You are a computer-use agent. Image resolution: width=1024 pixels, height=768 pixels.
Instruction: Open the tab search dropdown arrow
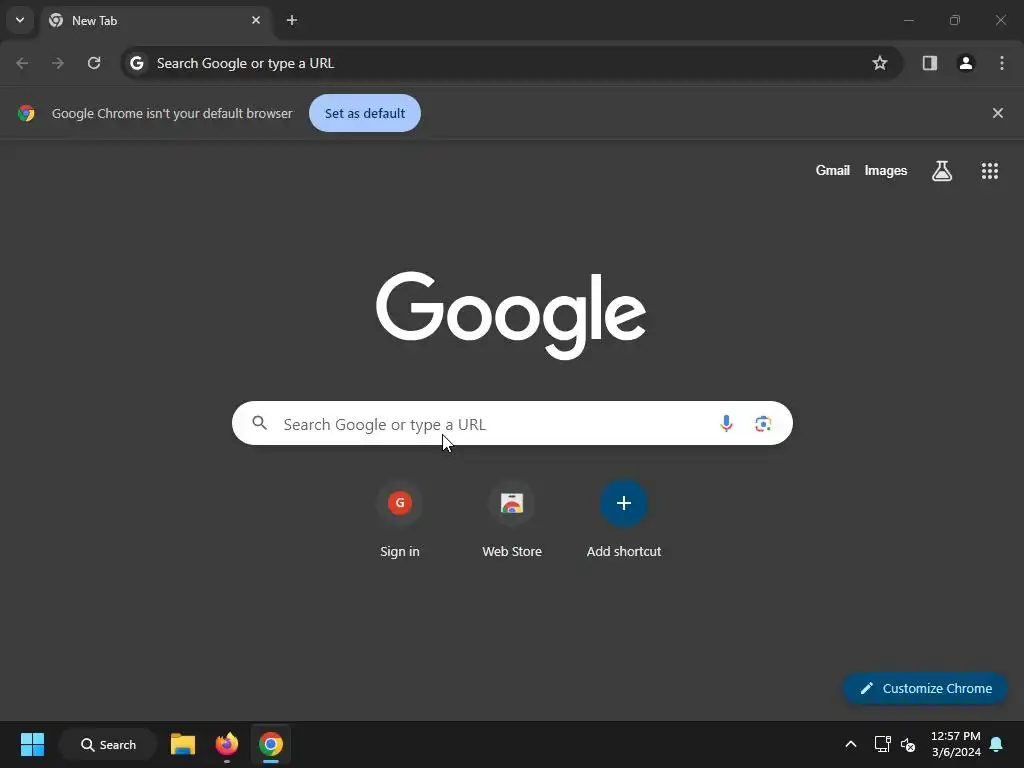pos(20,20)
